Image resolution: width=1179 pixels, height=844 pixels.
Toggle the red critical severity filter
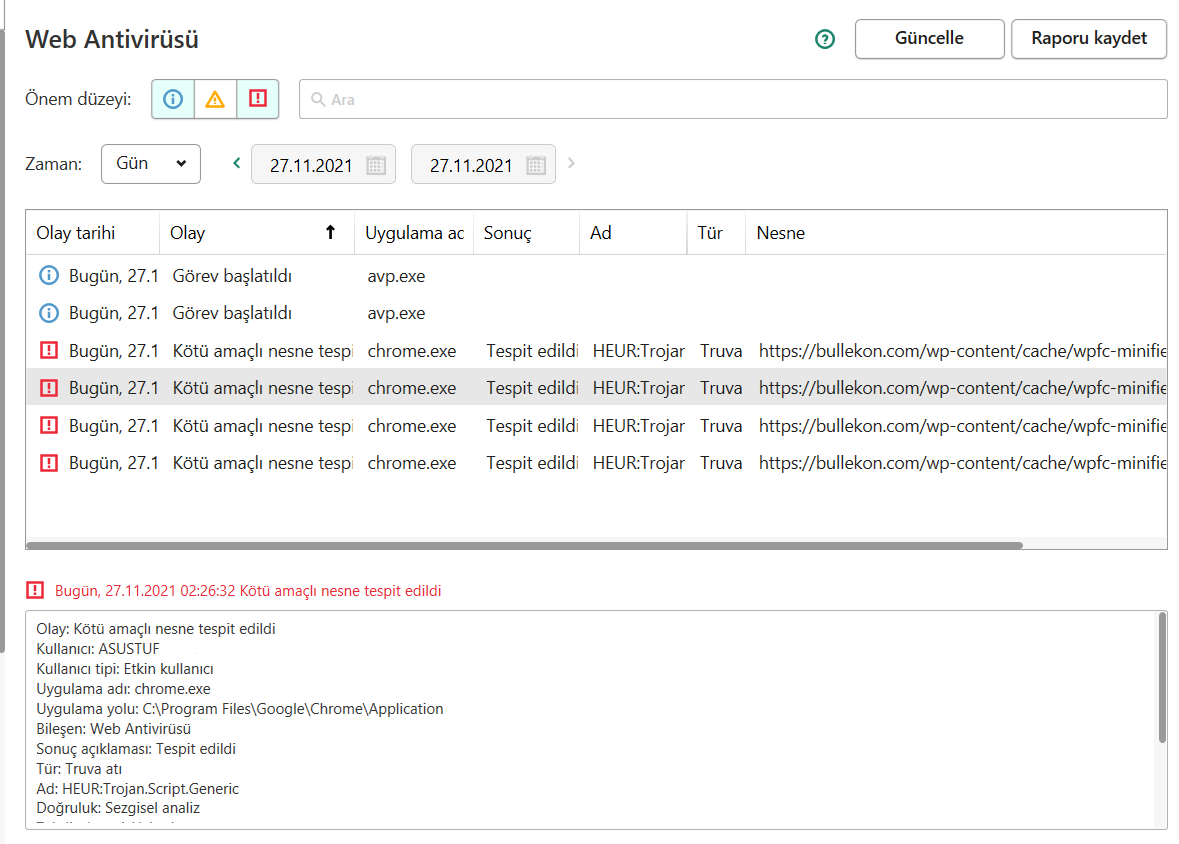tap(258, 99)
